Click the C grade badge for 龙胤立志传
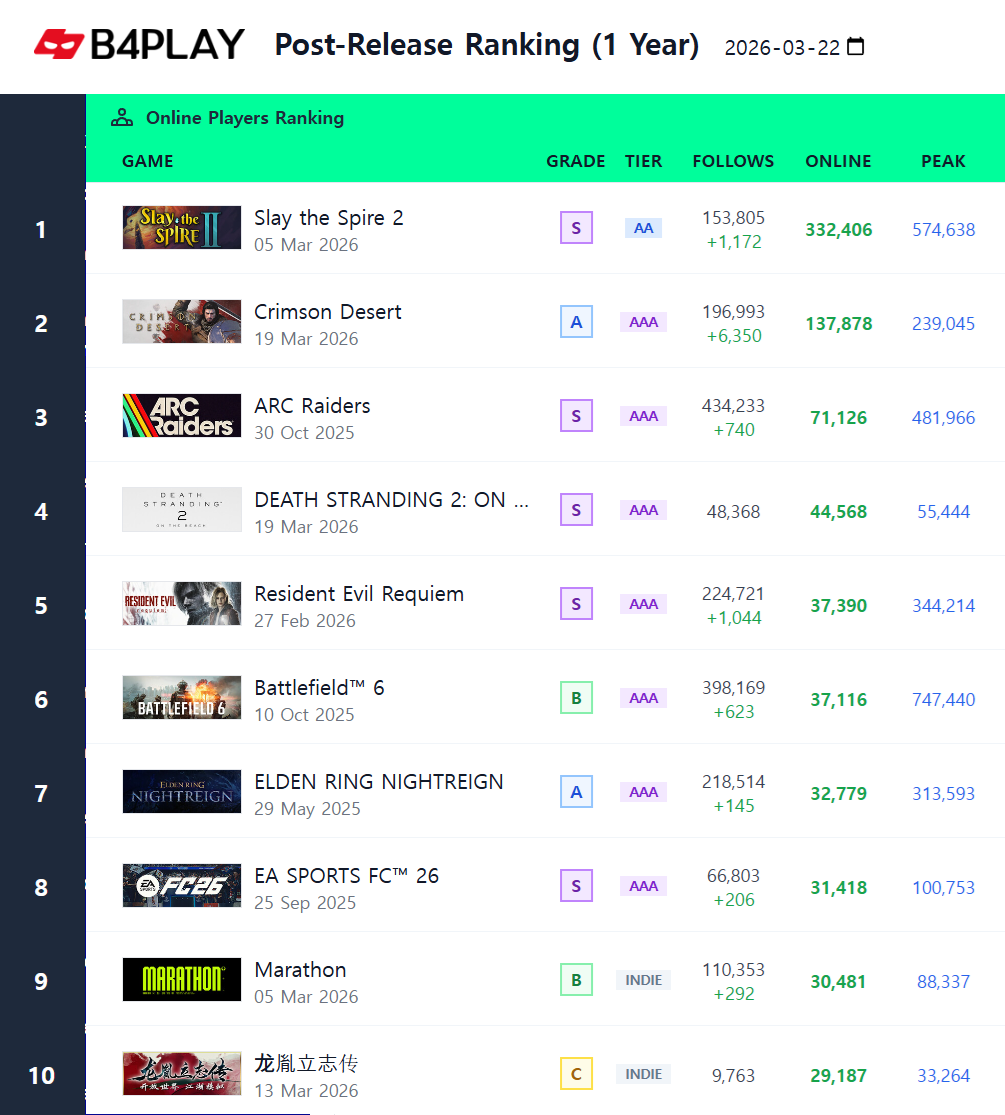 tap(576, 1073)
